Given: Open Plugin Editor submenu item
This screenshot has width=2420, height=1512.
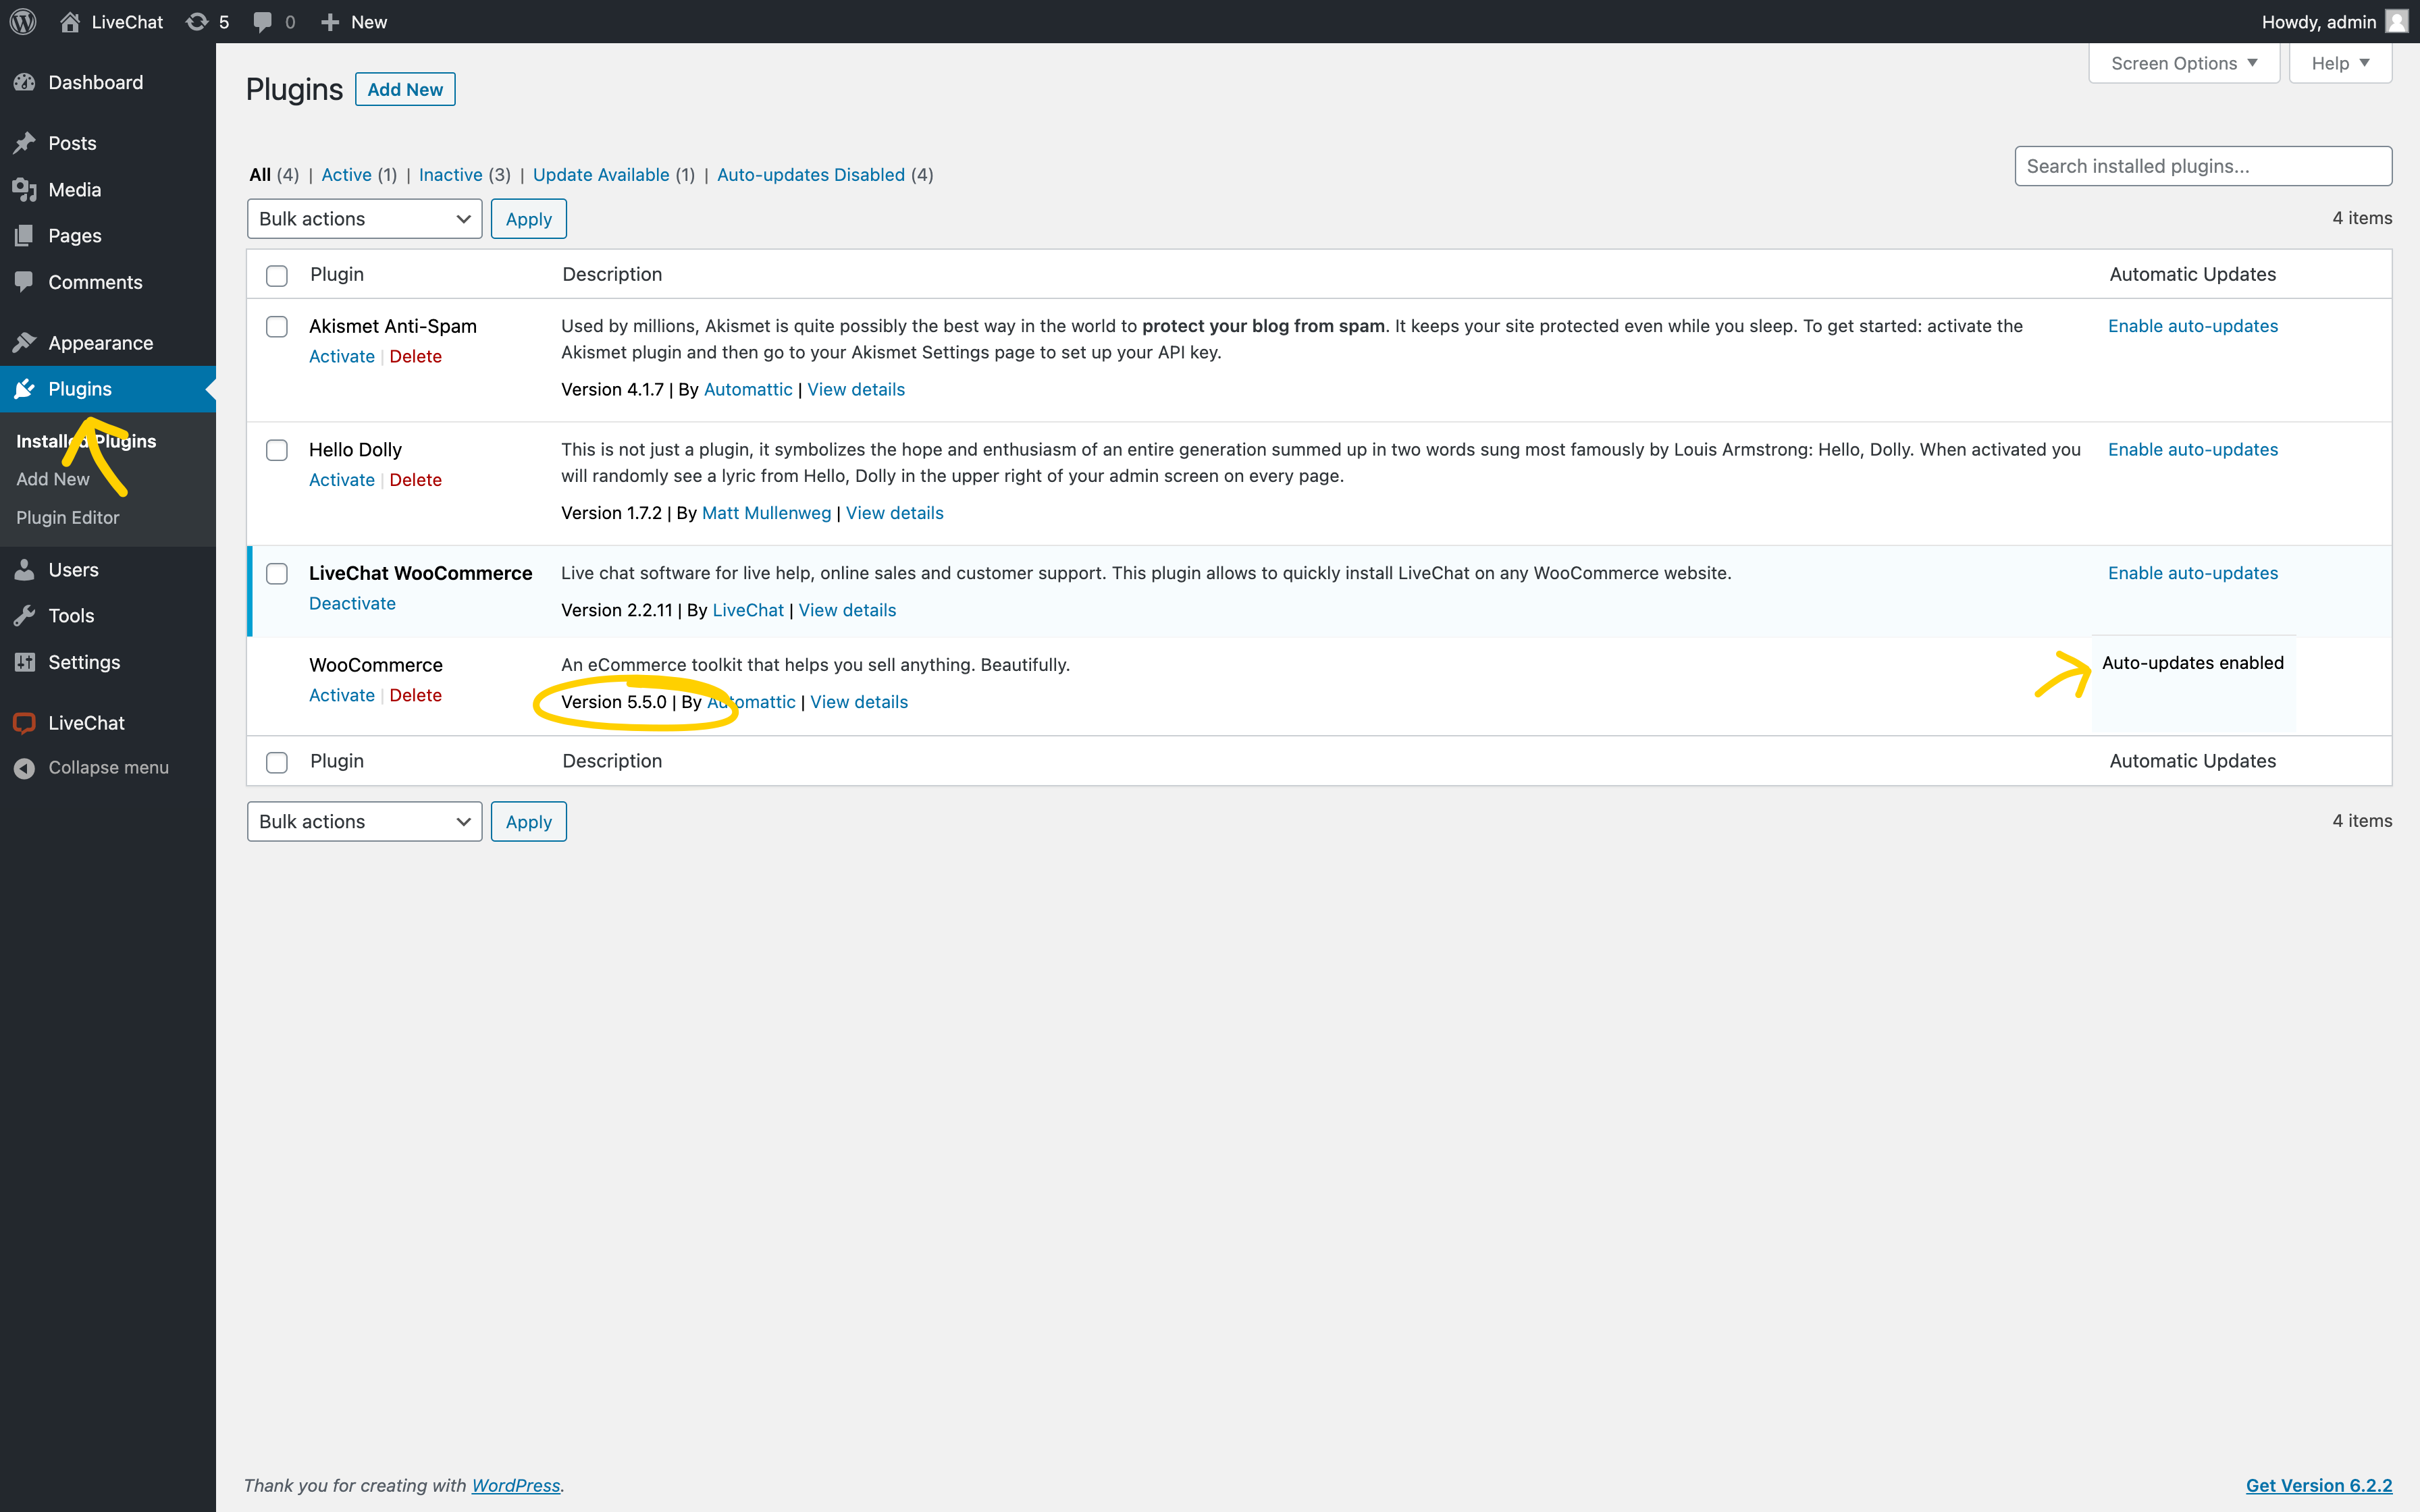Looking at the screenshot, I should click(68, 517).
